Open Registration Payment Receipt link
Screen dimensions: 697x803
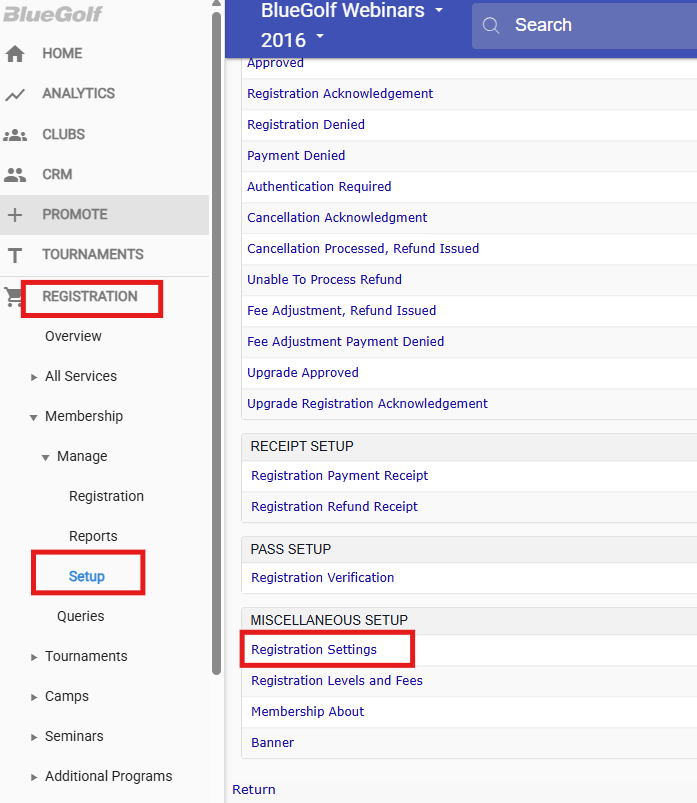pos(340,476)
